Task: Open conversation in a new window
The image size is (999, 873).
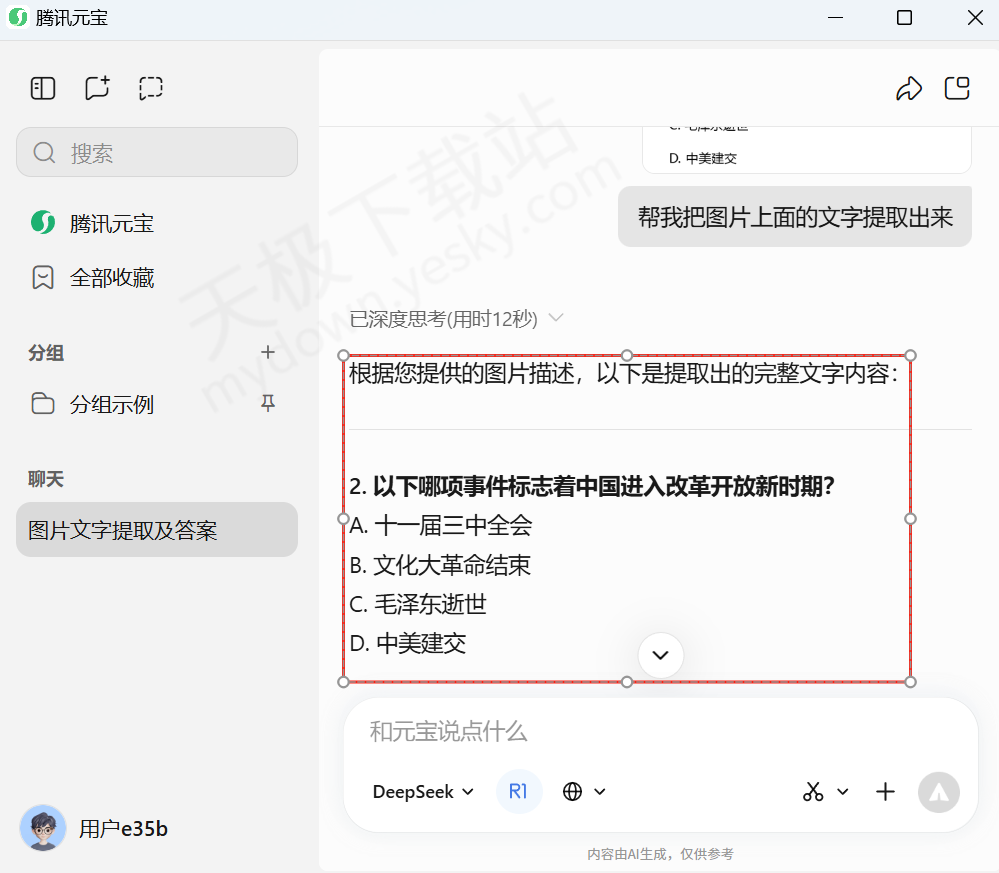Action: click(957, 88)
